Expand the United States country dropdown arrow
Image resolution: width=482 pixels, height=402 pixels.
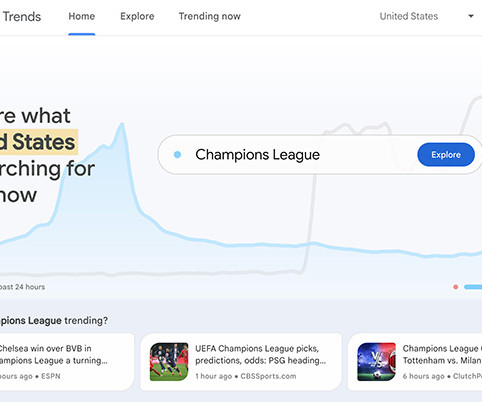(471, 16)
